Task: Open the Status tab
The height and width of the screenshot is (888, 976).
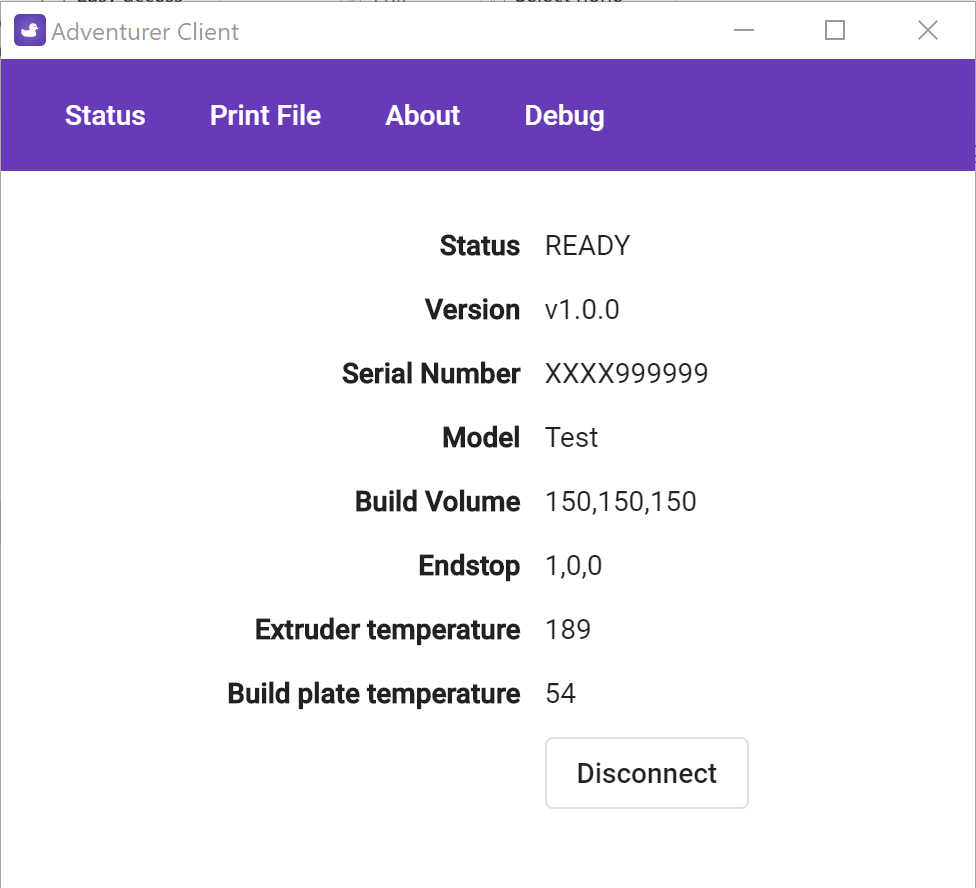Action: (x=105, y=116)
